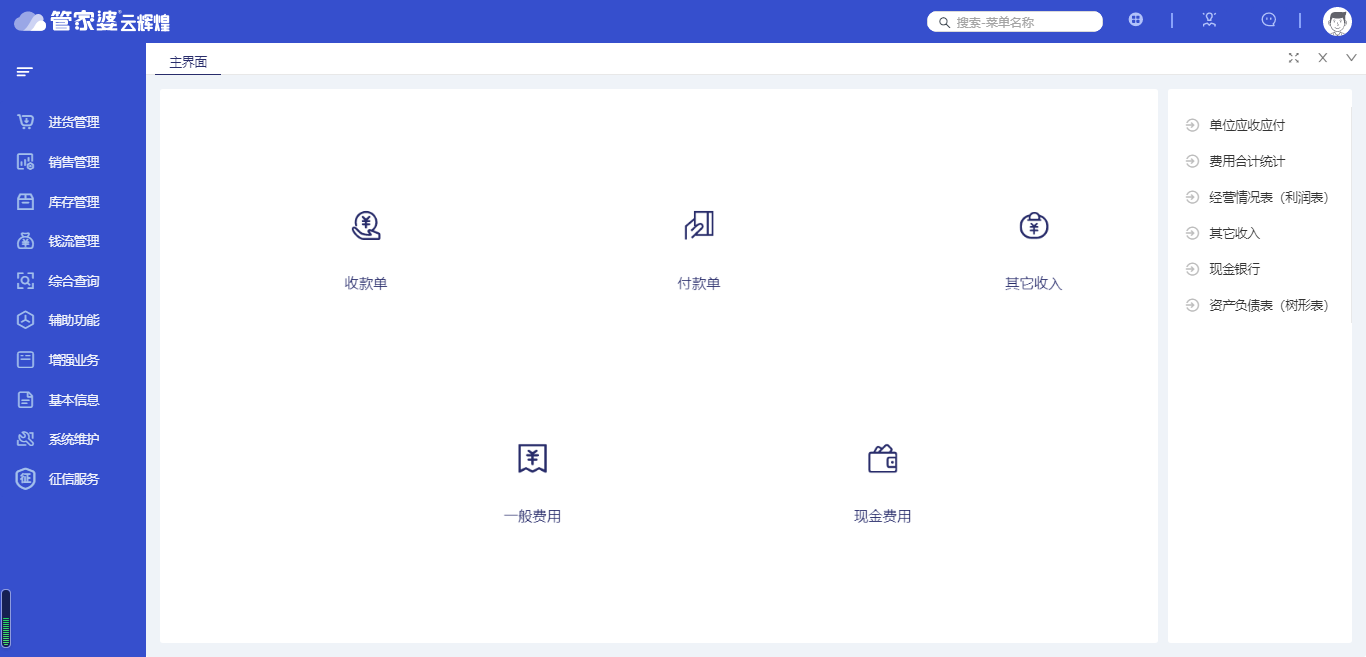Click the customer service person icon
1366x657 pixels.
1209,20
